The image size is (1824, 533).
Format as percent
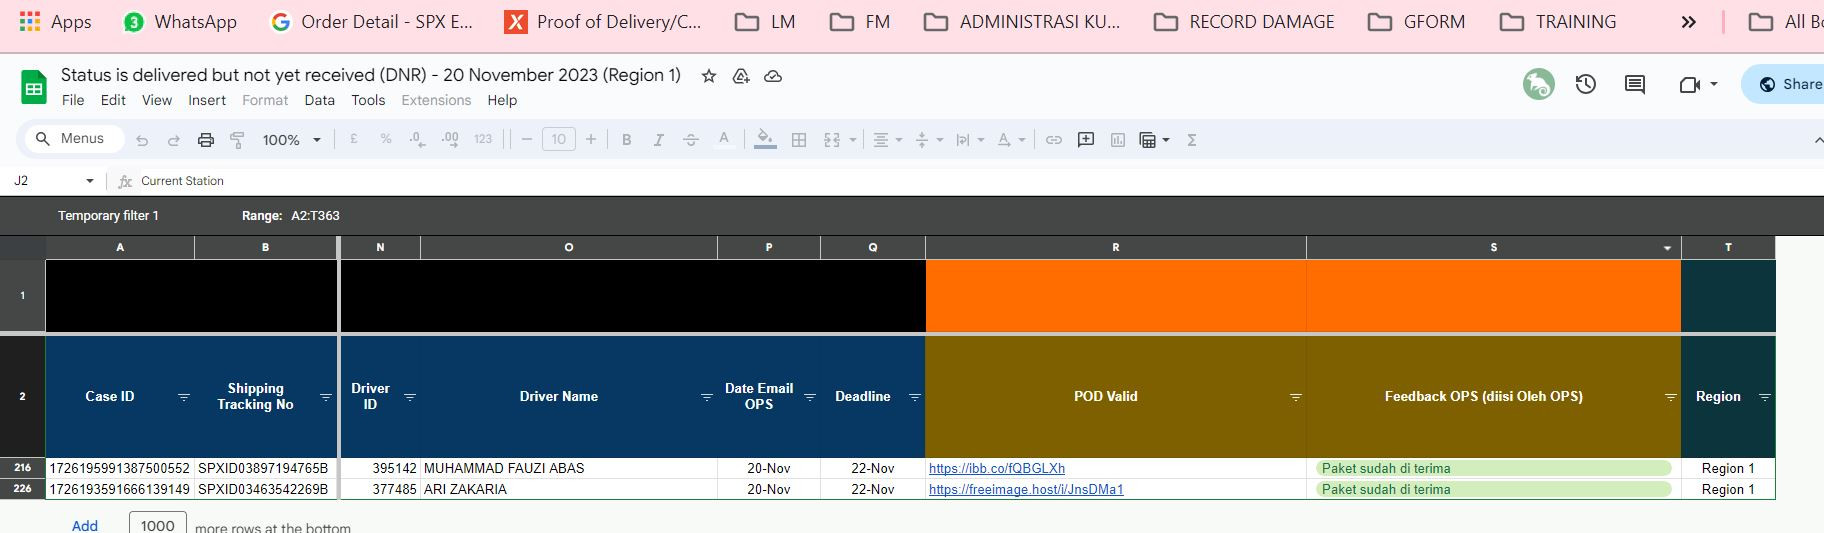pos(386,140)
